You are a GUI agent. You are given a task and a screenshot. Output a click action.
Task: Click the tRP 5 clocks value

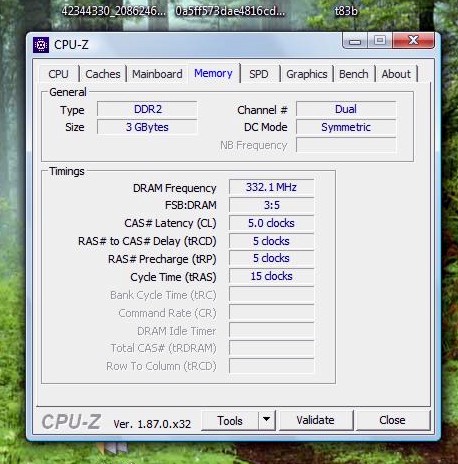pyautogui.click(x=271, y=258)
